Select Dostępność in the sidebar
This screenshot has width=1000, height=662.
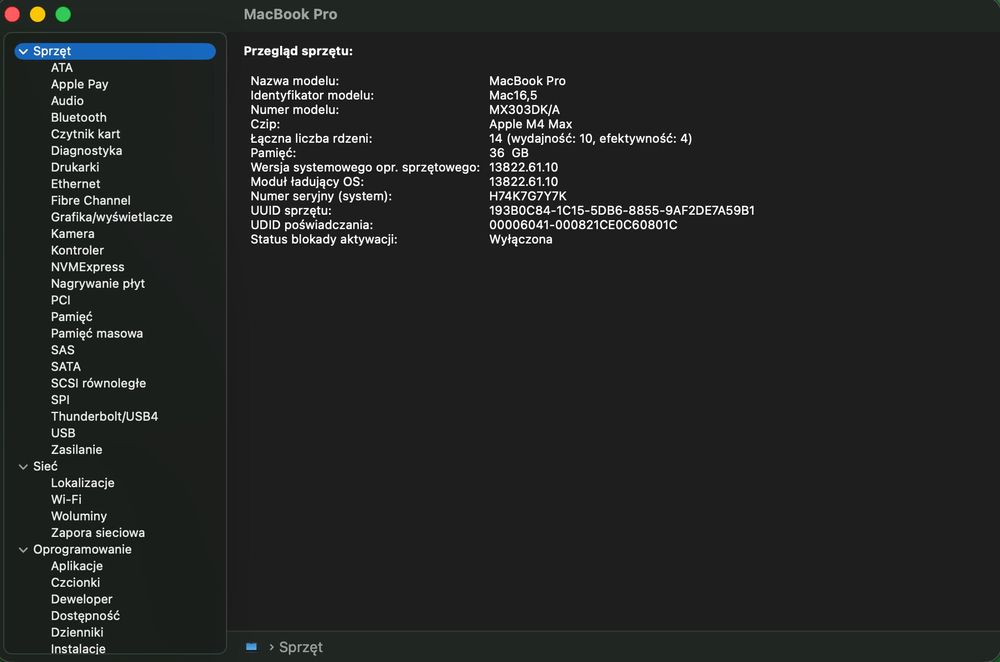tap(85, 615)
